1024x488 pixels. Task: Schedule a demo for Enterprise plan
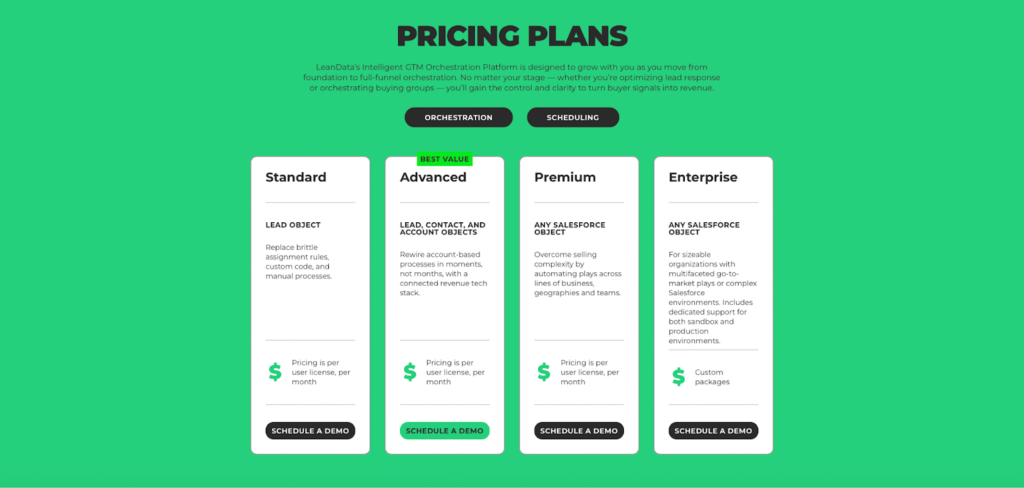pyautogui.click(x=713, y=431)
